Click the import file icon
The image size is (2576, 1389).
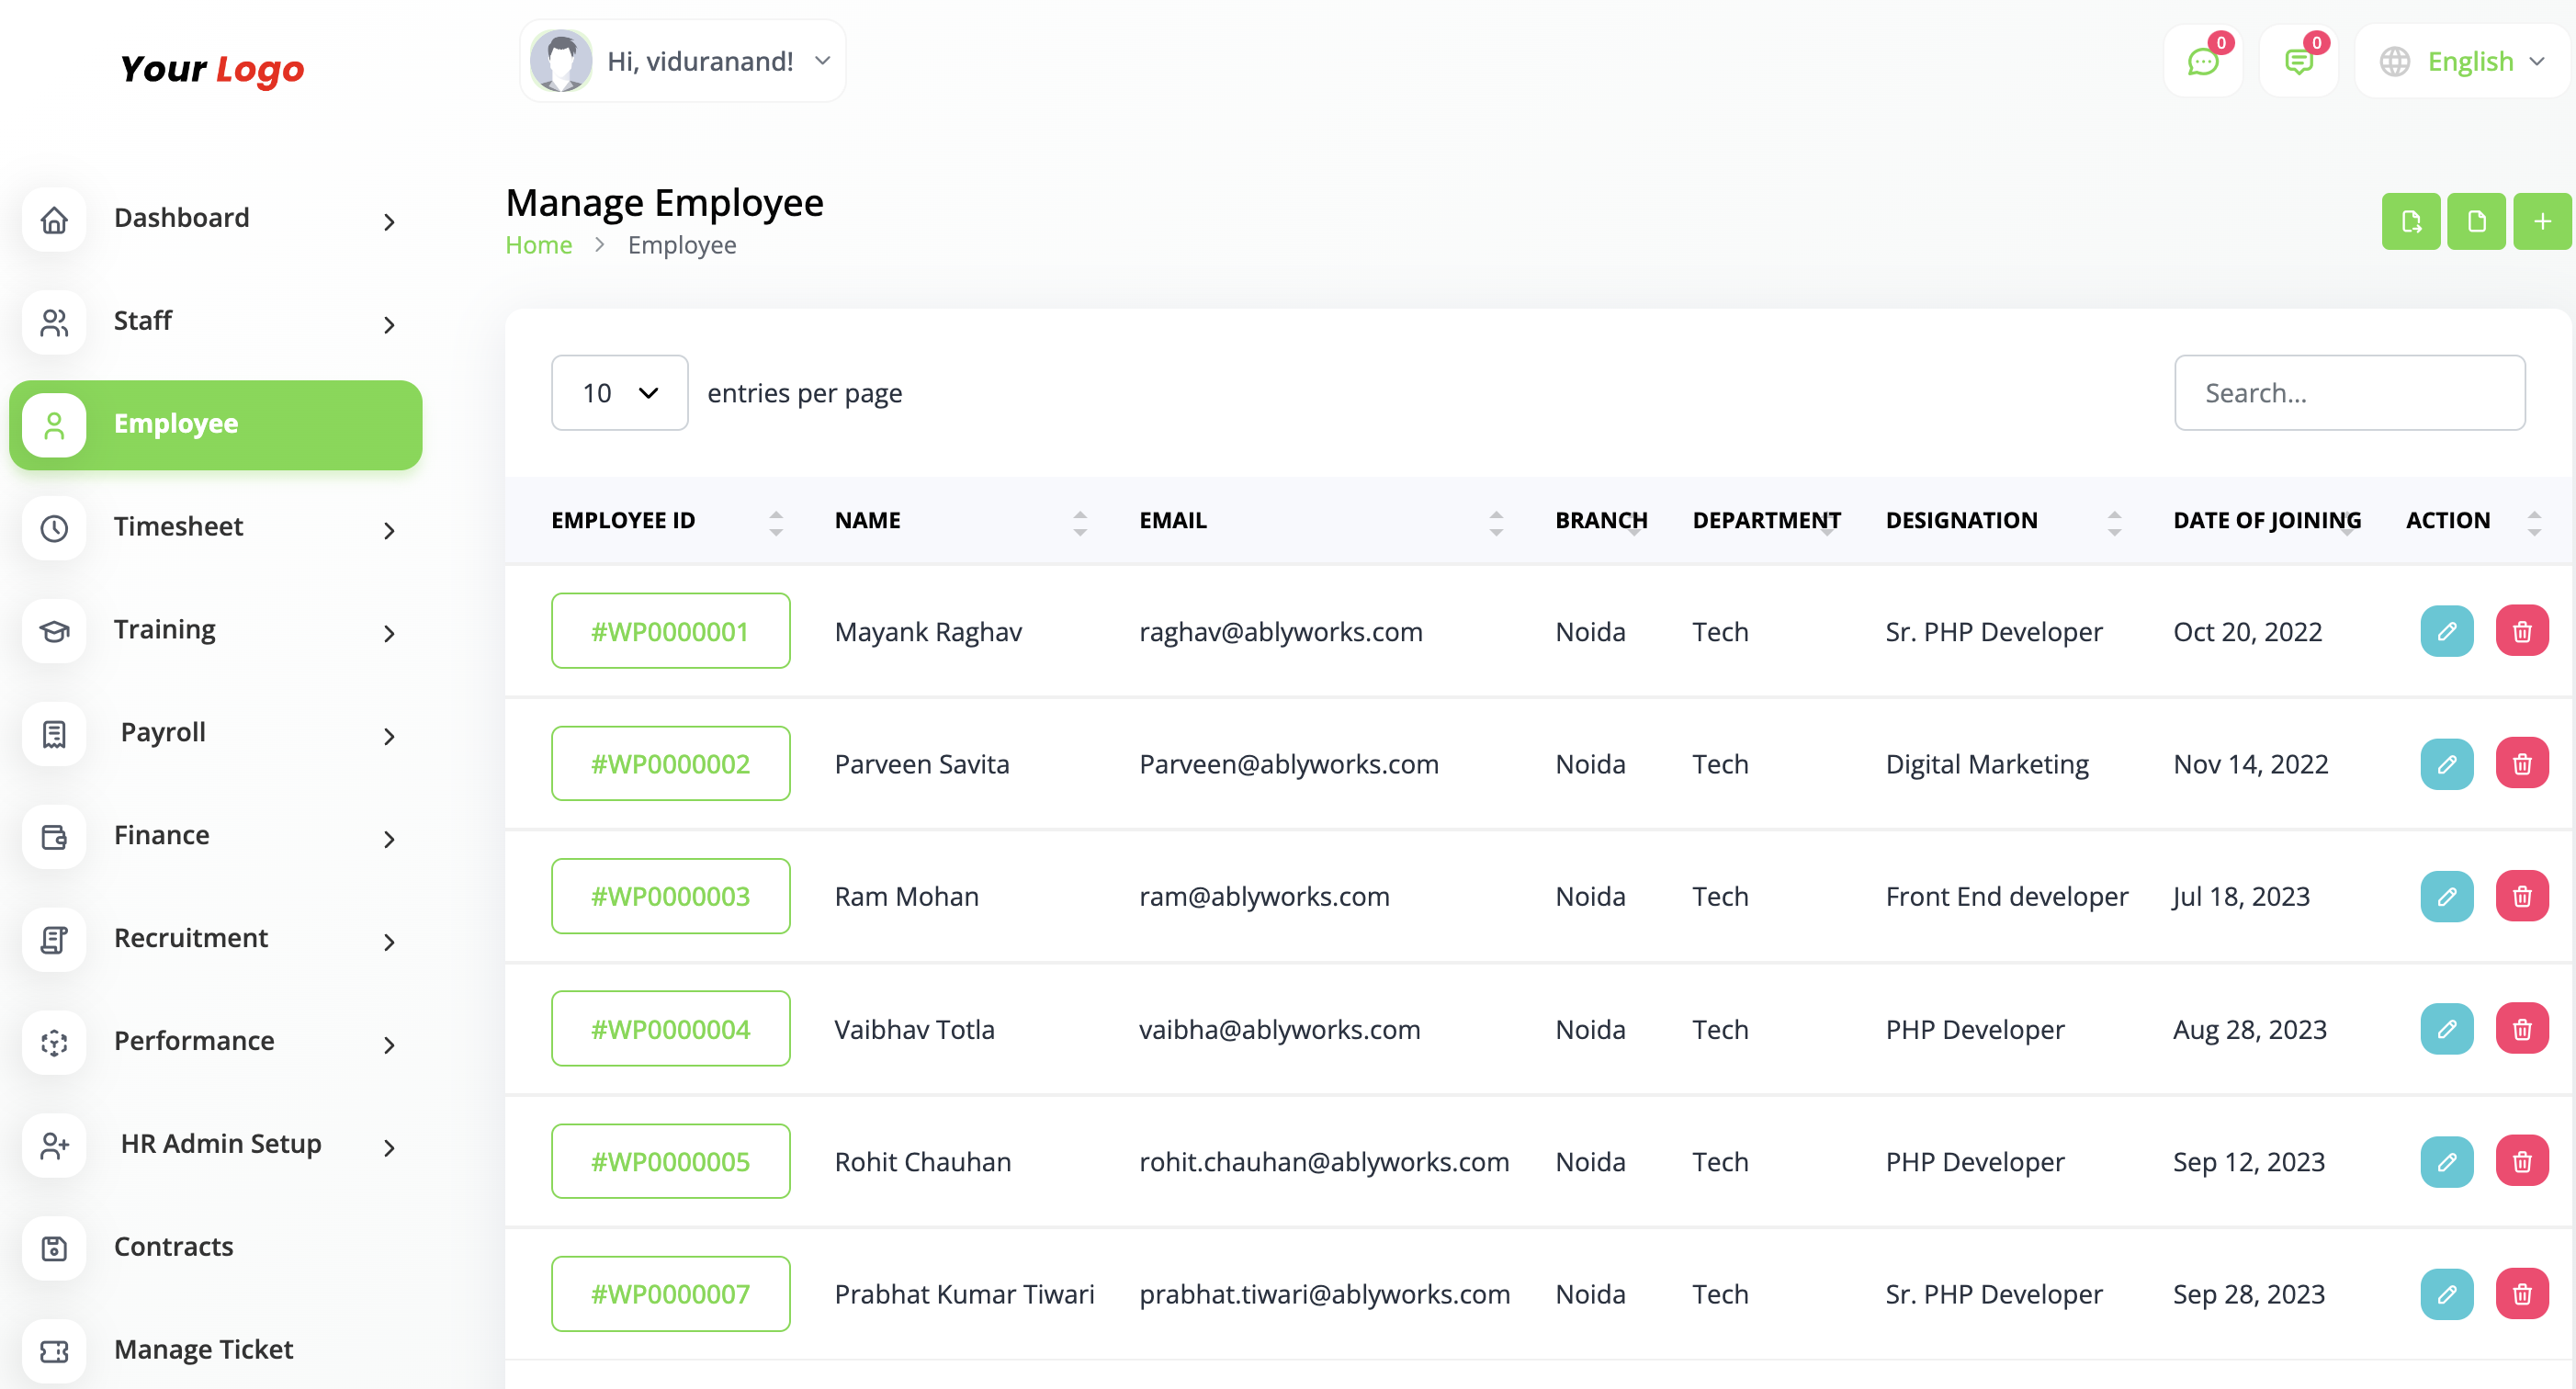pyautogui.click(x=2476, y=220)
